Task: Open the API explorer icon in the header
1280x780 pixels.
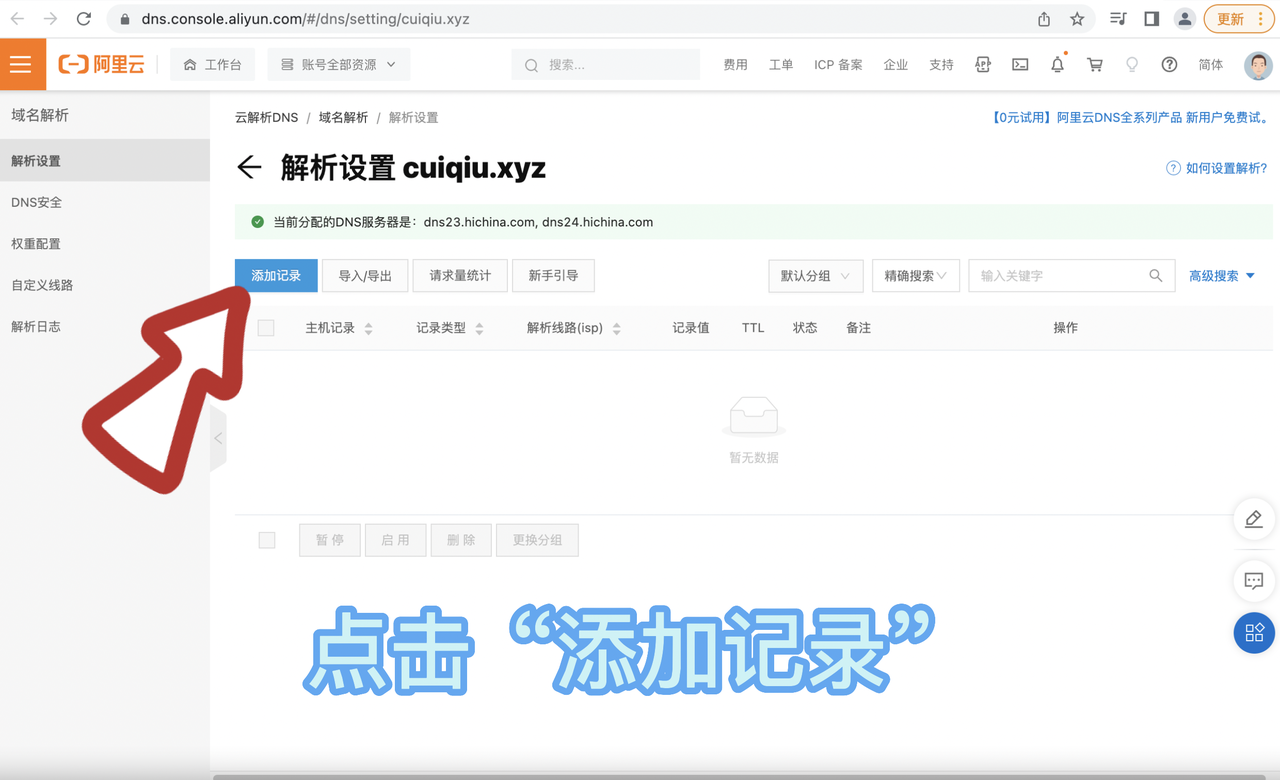Action: click(x=983, y=64)
